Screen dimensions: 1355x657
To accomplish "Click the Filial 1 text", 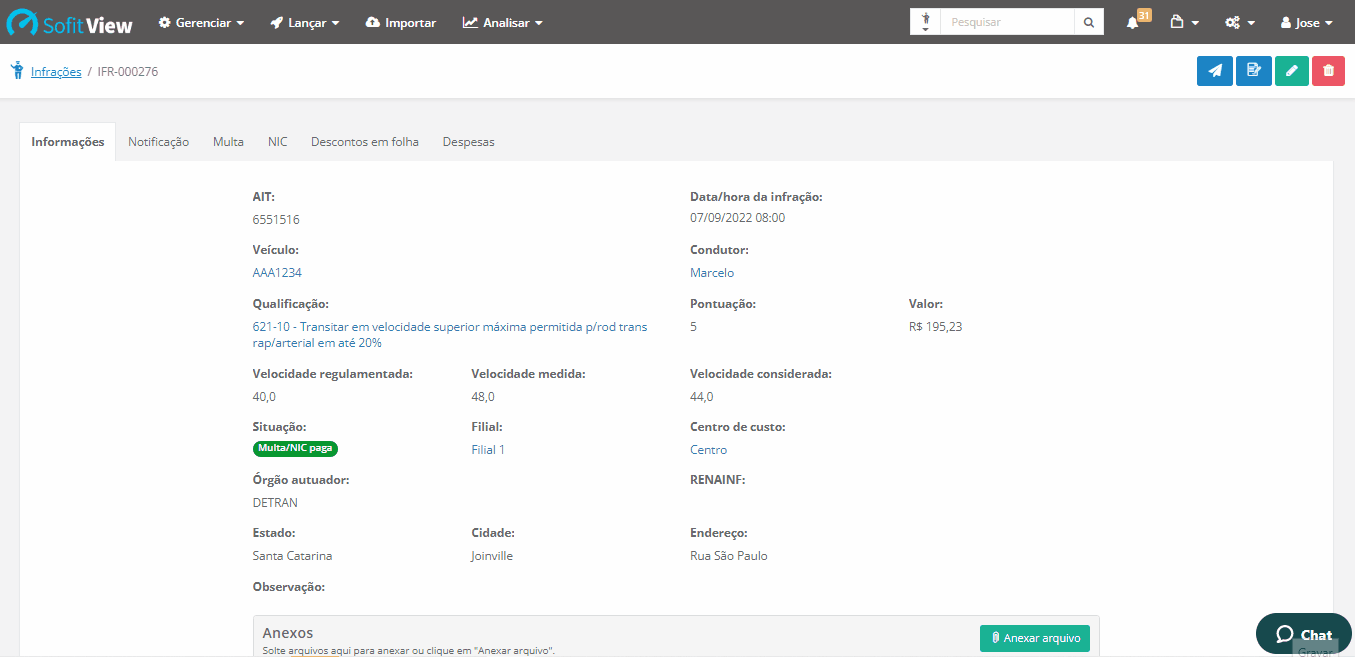I will [x=488, y=450].
